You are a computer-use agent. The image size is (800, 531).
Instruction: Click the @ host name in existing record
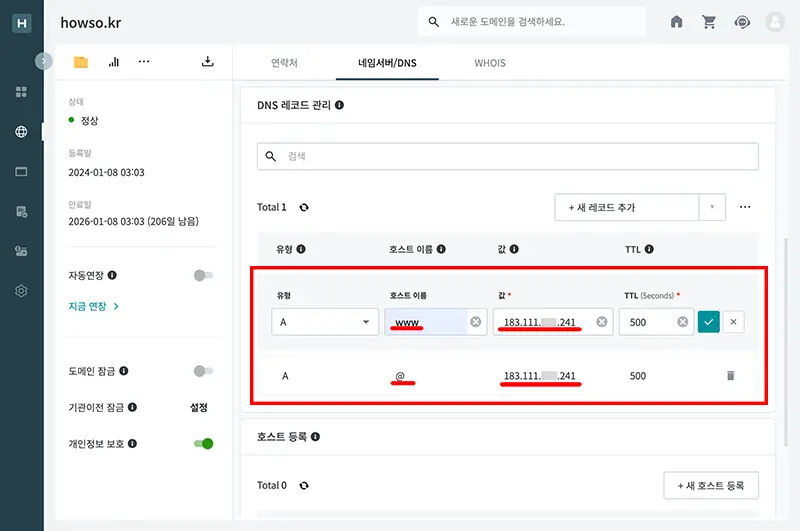[400, 376]
